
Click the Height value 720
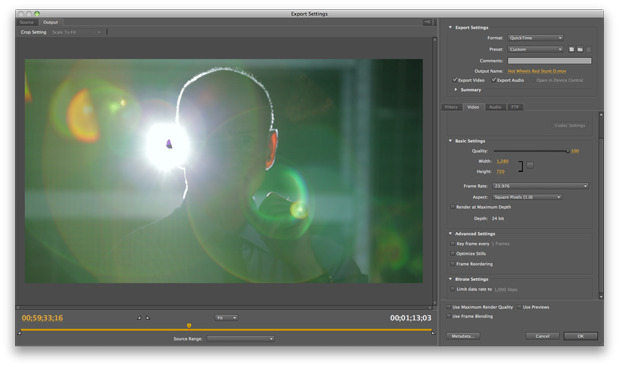click(x=500, y=171)
